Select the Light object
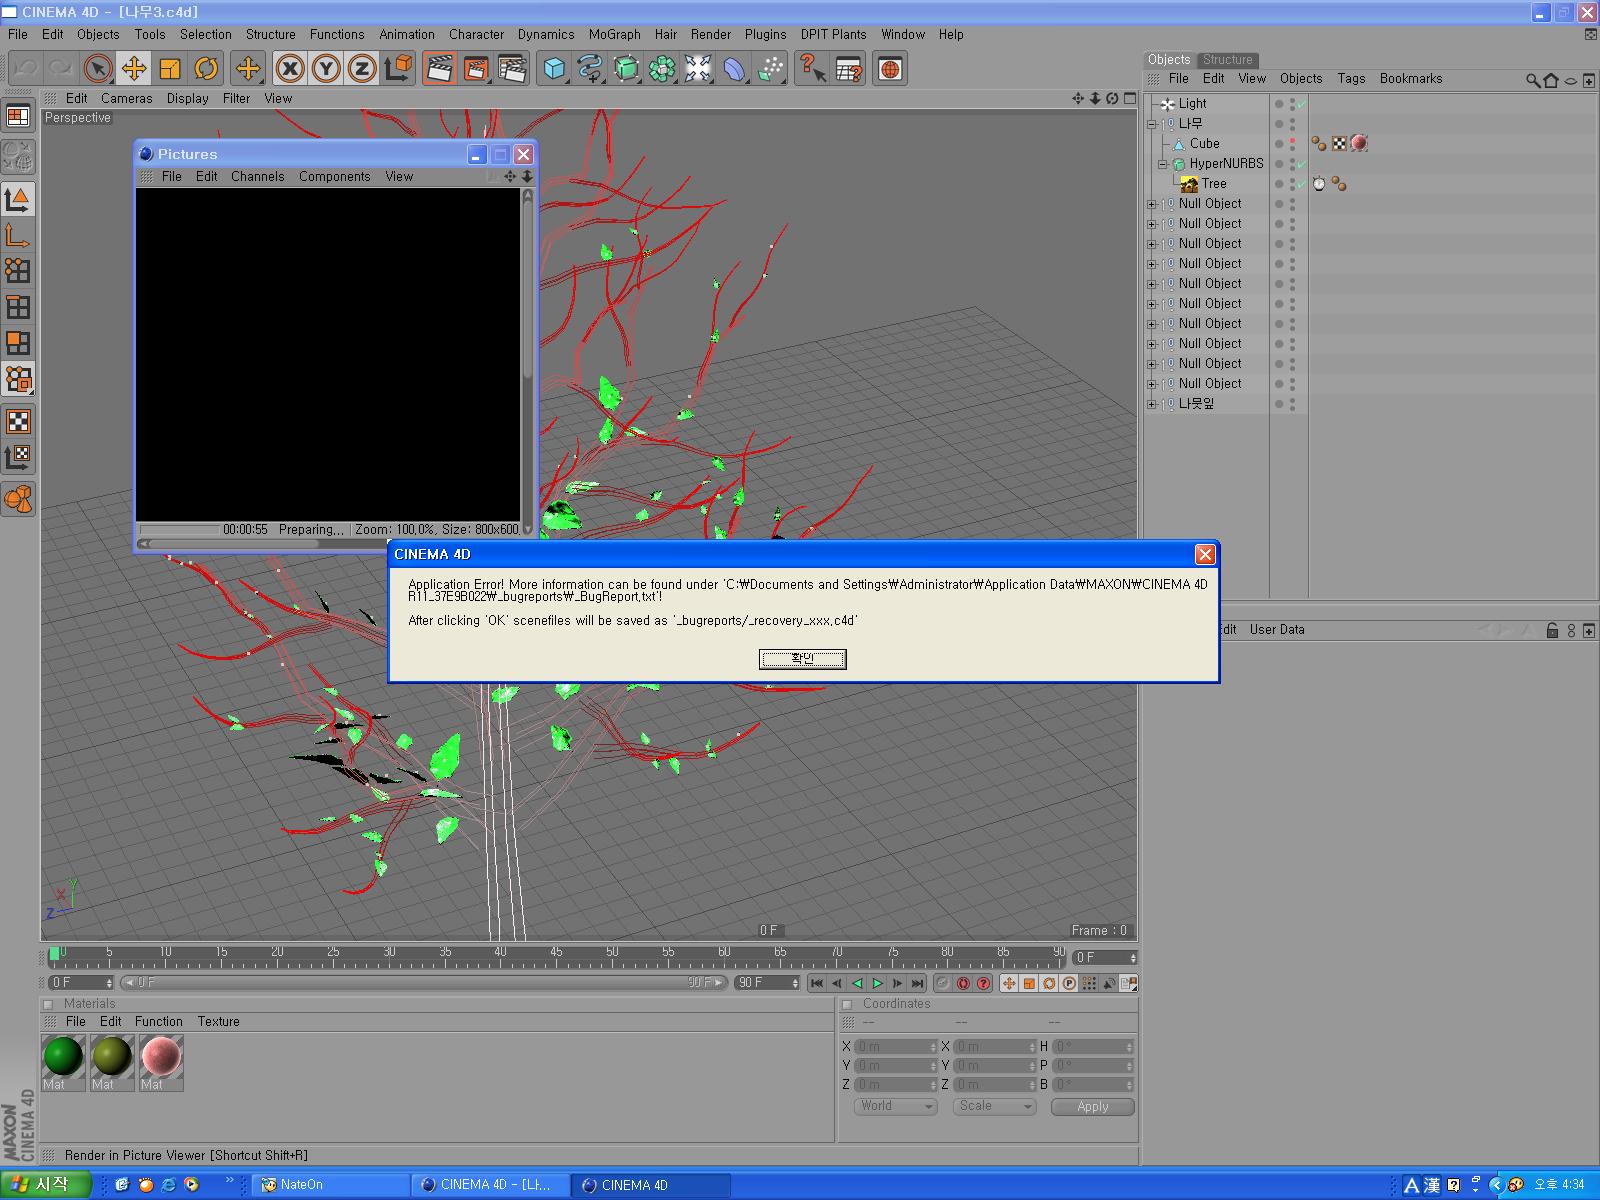1600x1200 pixels. point(1192,104)
